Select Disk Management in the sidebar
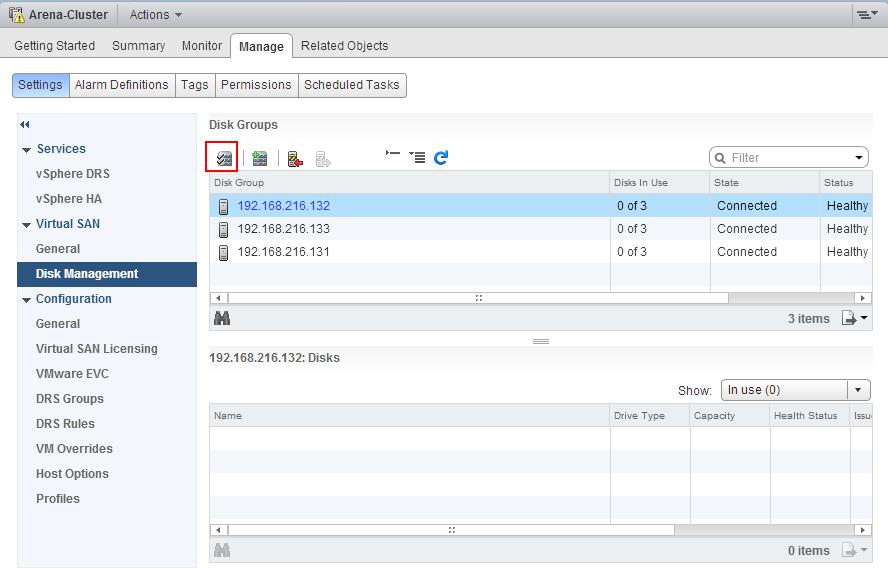The height and width of the screenshot is (569, 888). 107,274
